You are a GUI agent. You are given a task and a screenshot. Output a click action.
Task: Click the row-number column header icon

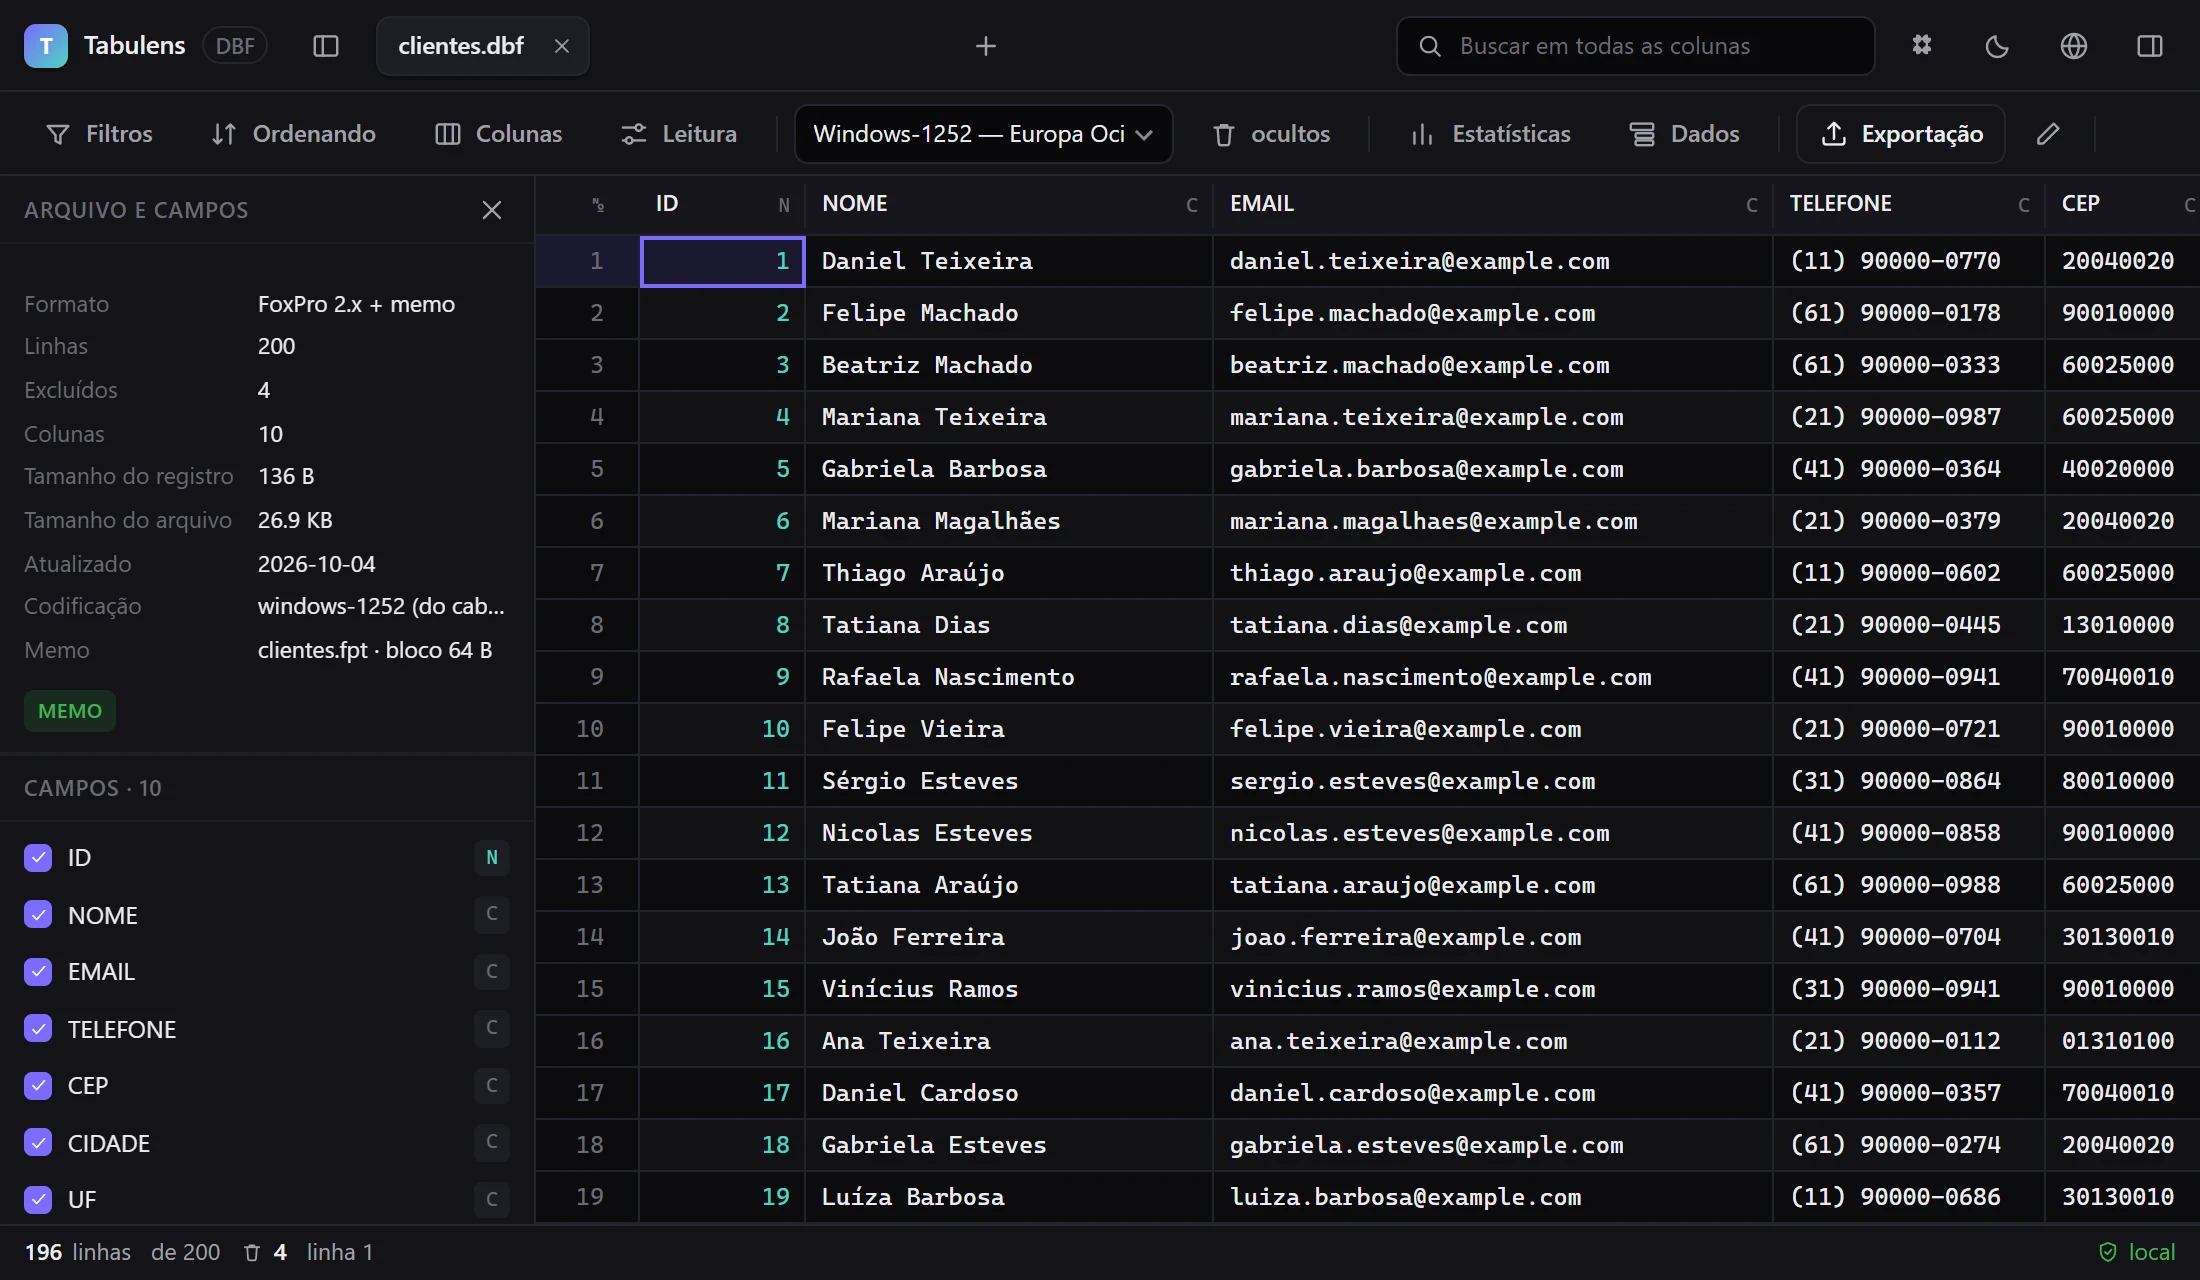coord(598,205)
